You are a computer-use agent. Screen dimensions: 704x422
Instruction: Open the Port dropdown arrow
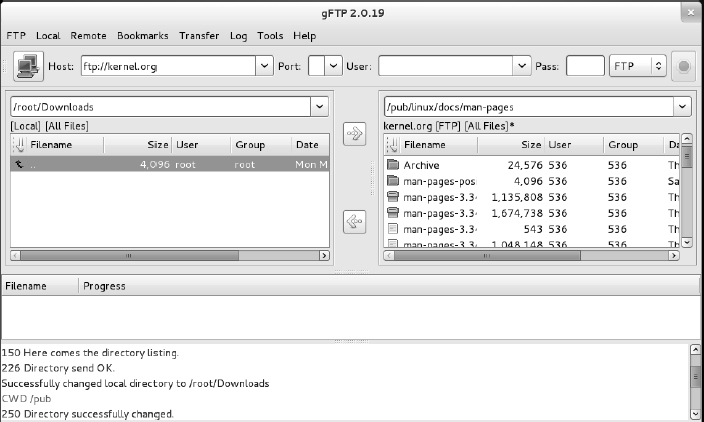pos(333,66)
